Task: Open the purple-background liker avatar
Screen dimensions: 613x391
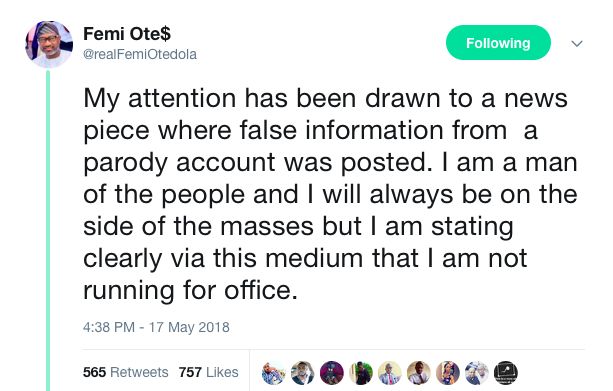Action: coord(332,373)
